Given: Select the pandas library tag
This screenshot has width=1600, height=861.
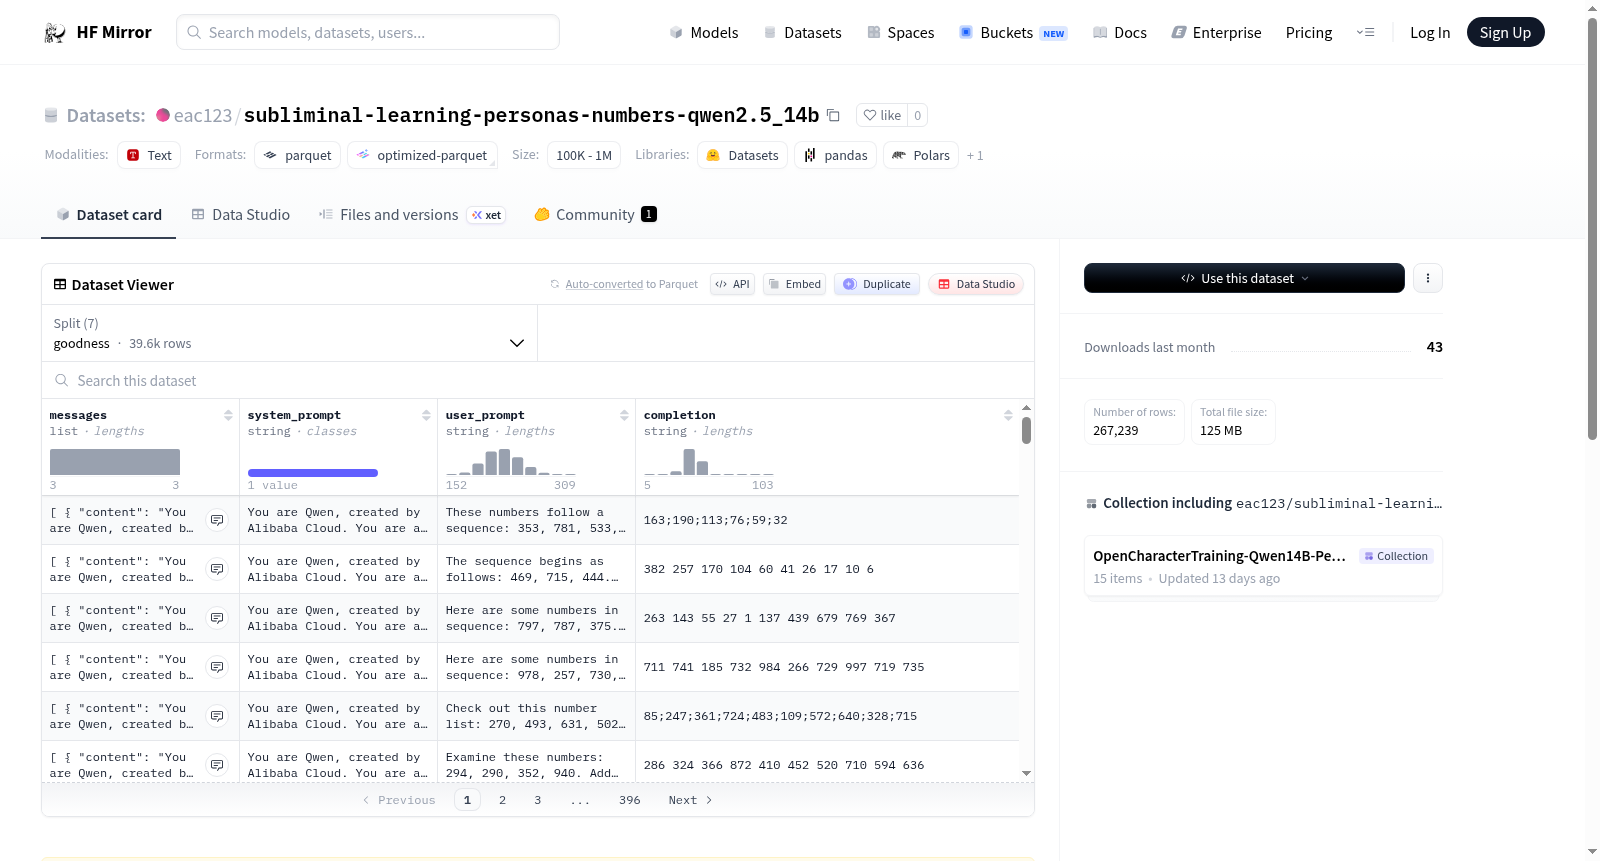Looking at the screenshot, I should (836, 155).
